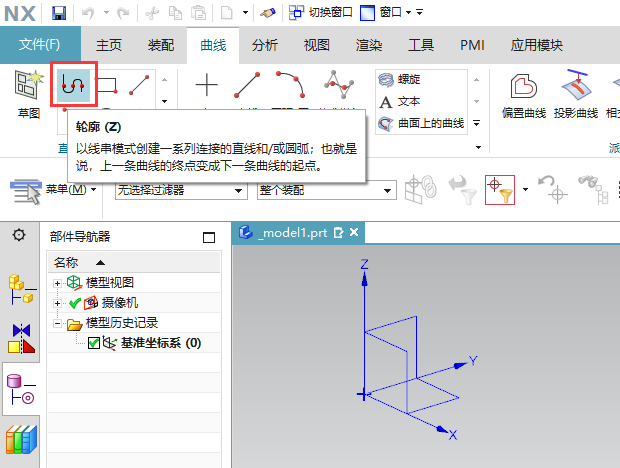This screenshot has height=468, width=620.
Task: Expand the 模型视图 tree node
Action: (x=57, y=283)
